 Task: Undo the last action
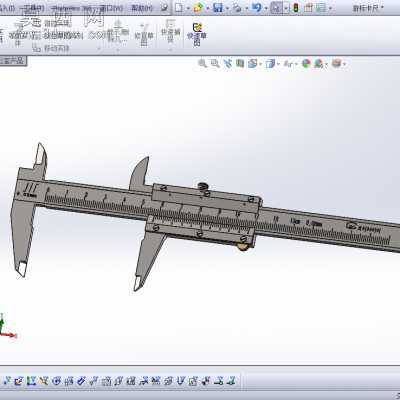(x=257, y=8)
